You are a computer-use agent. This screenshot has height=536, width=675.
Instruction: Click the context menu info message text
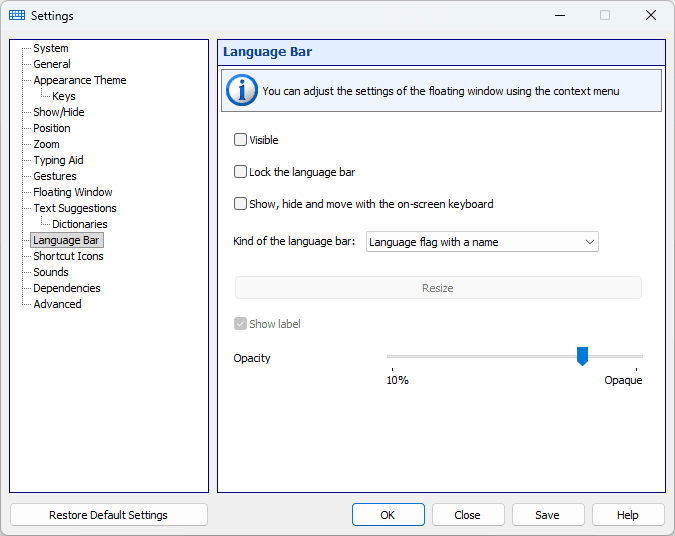coord(441,91)
